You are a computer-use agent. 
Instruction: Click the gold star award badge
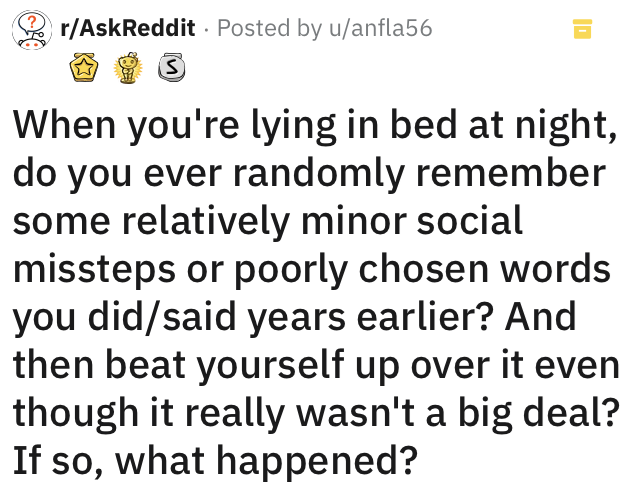(82, 69)
